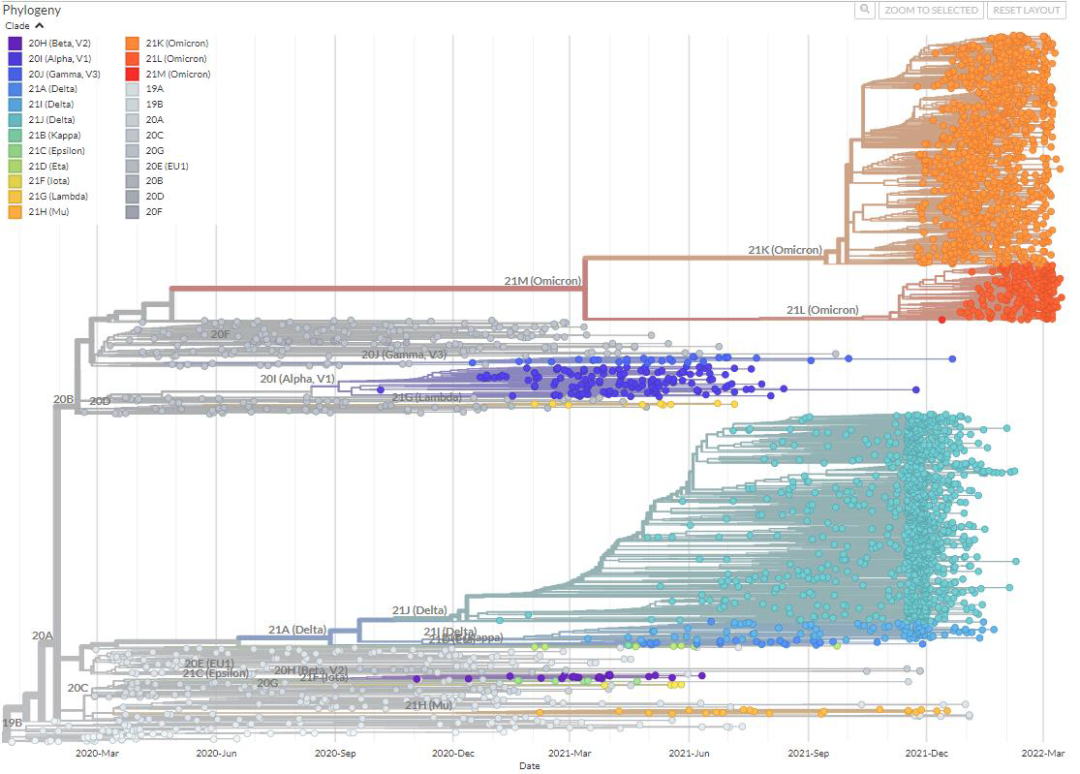Viewport: 1080px width, 774px height.
Task: Choose the 20E (EU1) legend swatch
Action: coord(132,166)
